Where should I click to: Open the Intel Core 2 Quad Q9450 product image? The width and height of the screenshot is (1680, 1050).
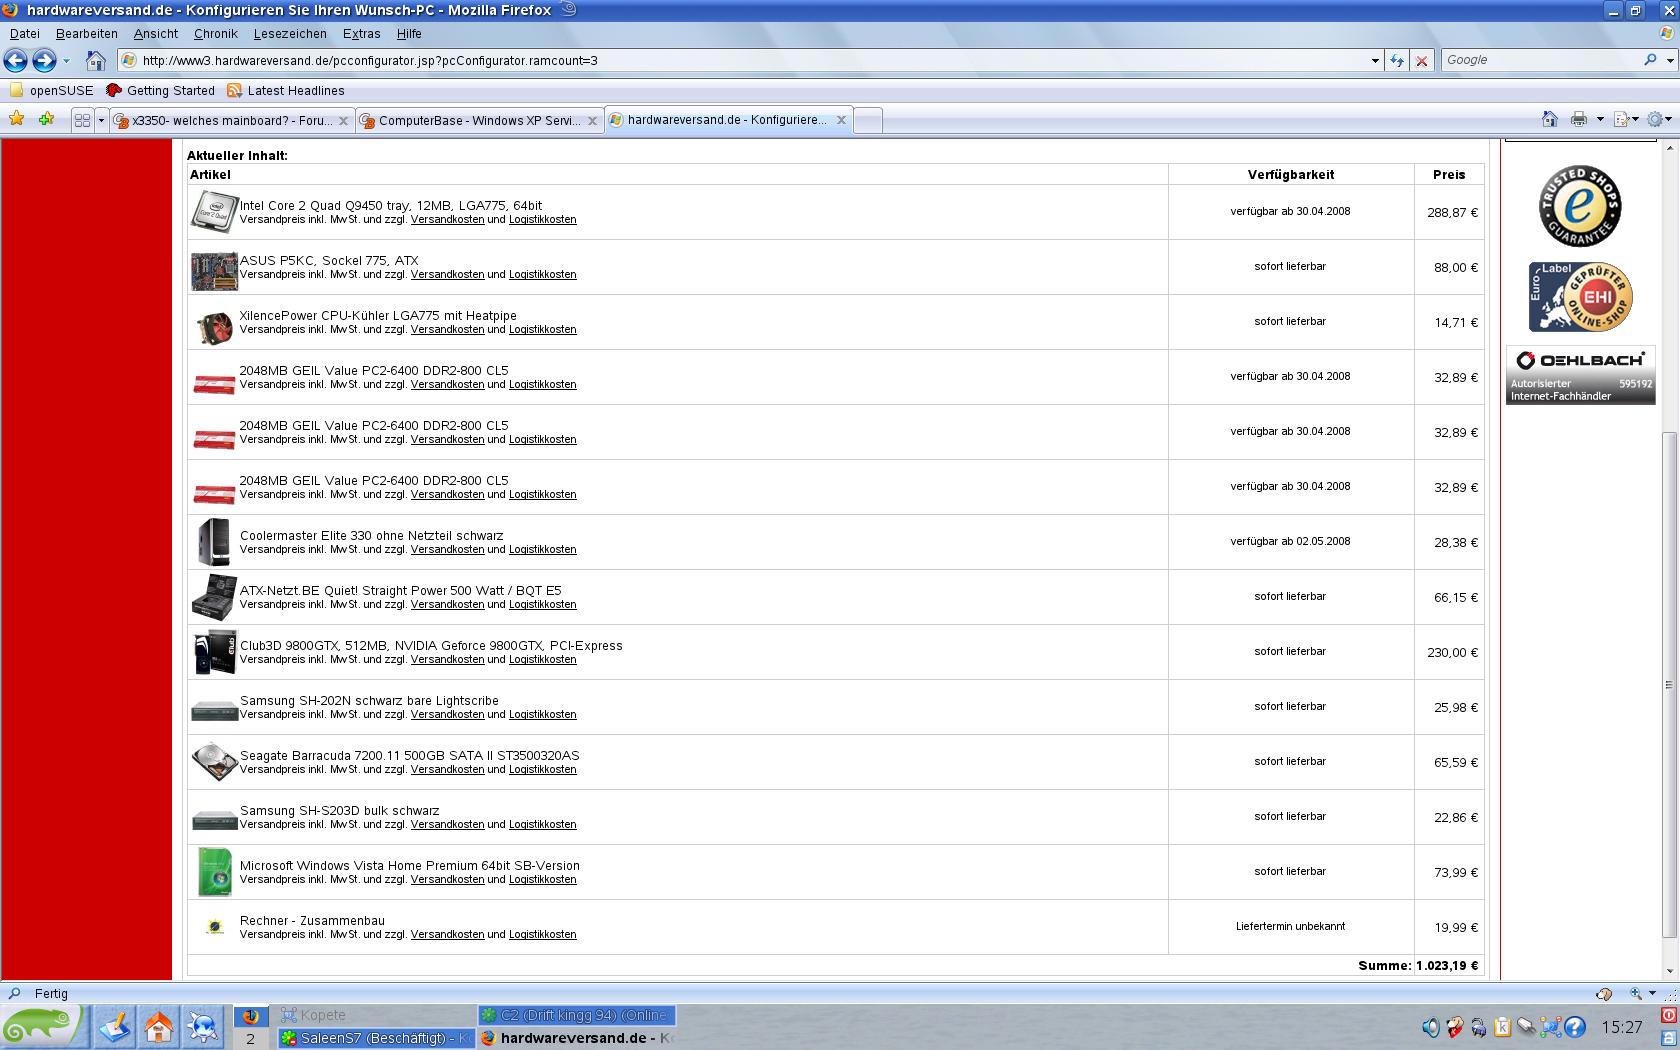point(214,211)
